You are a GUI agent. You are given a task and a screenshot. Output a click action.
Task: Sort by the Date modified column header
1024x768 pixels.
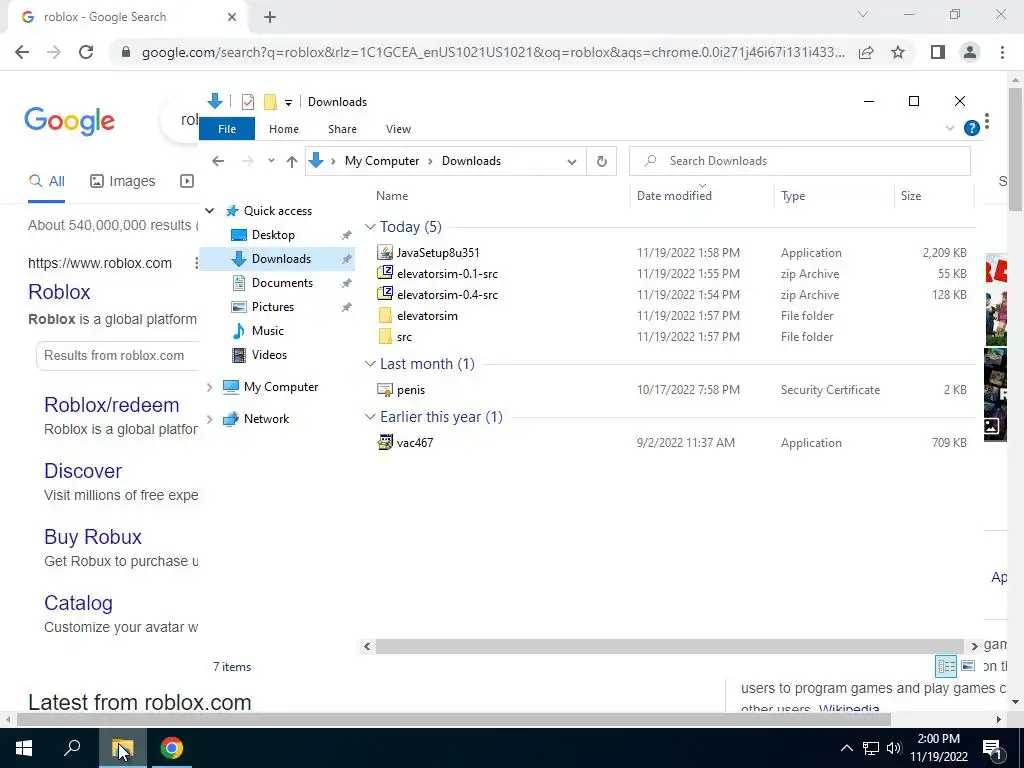click(674, 196)
